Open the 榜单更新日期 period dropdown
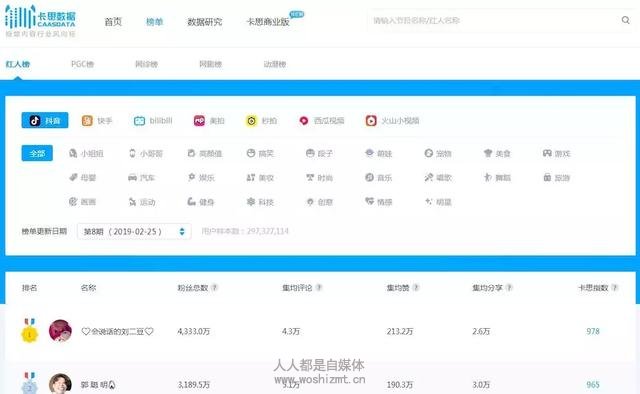The width and height of the screenshot is (640, 394). point(134,232)
